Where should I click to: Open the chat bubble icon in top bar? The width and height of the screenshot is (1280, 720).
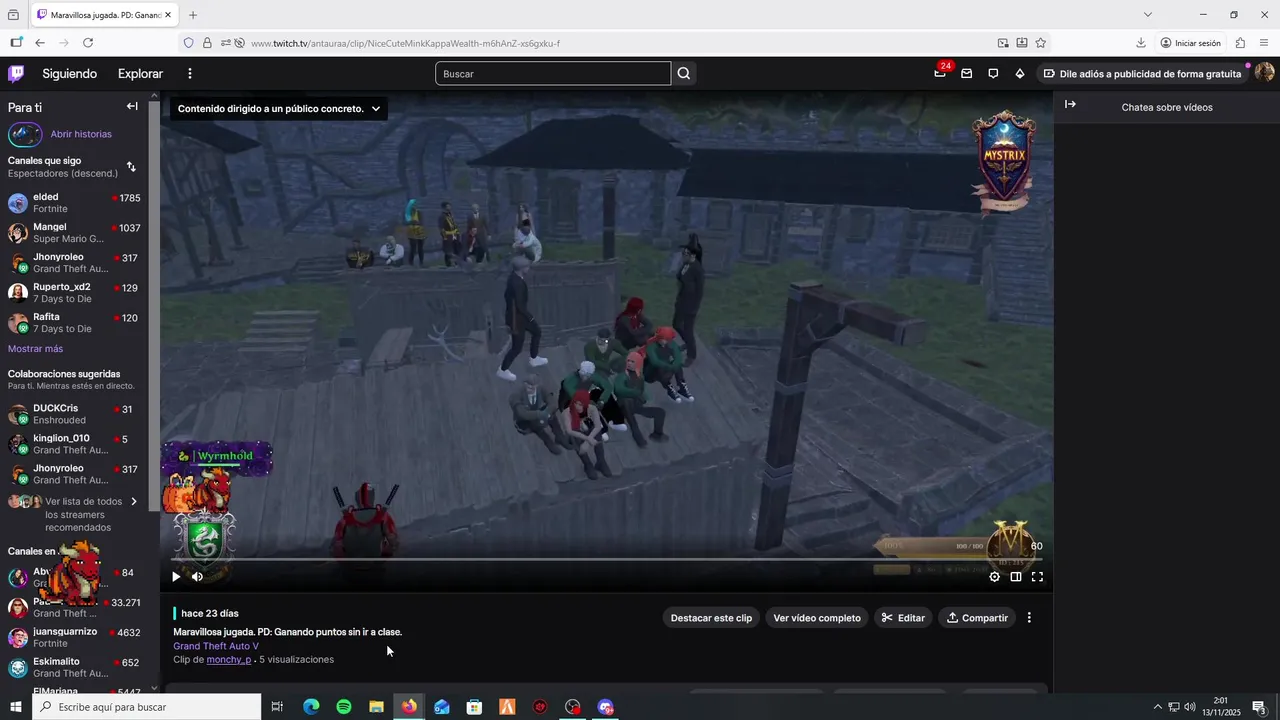click(x=993, y=73)
